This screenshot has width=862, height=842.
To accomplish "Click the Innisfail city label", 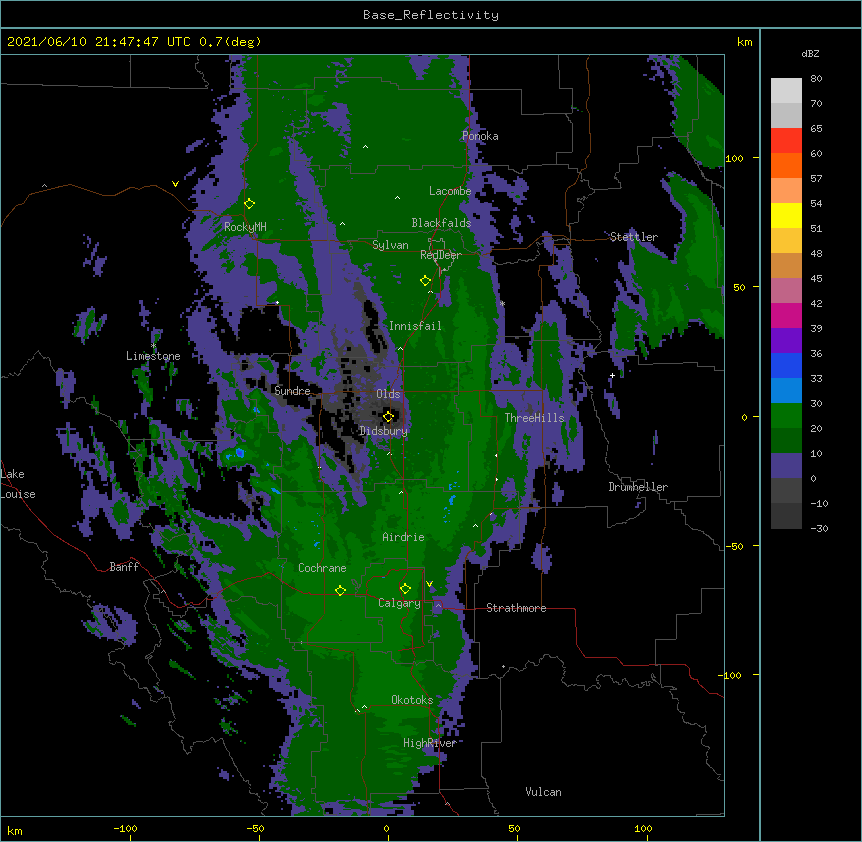I will (415, 326).
